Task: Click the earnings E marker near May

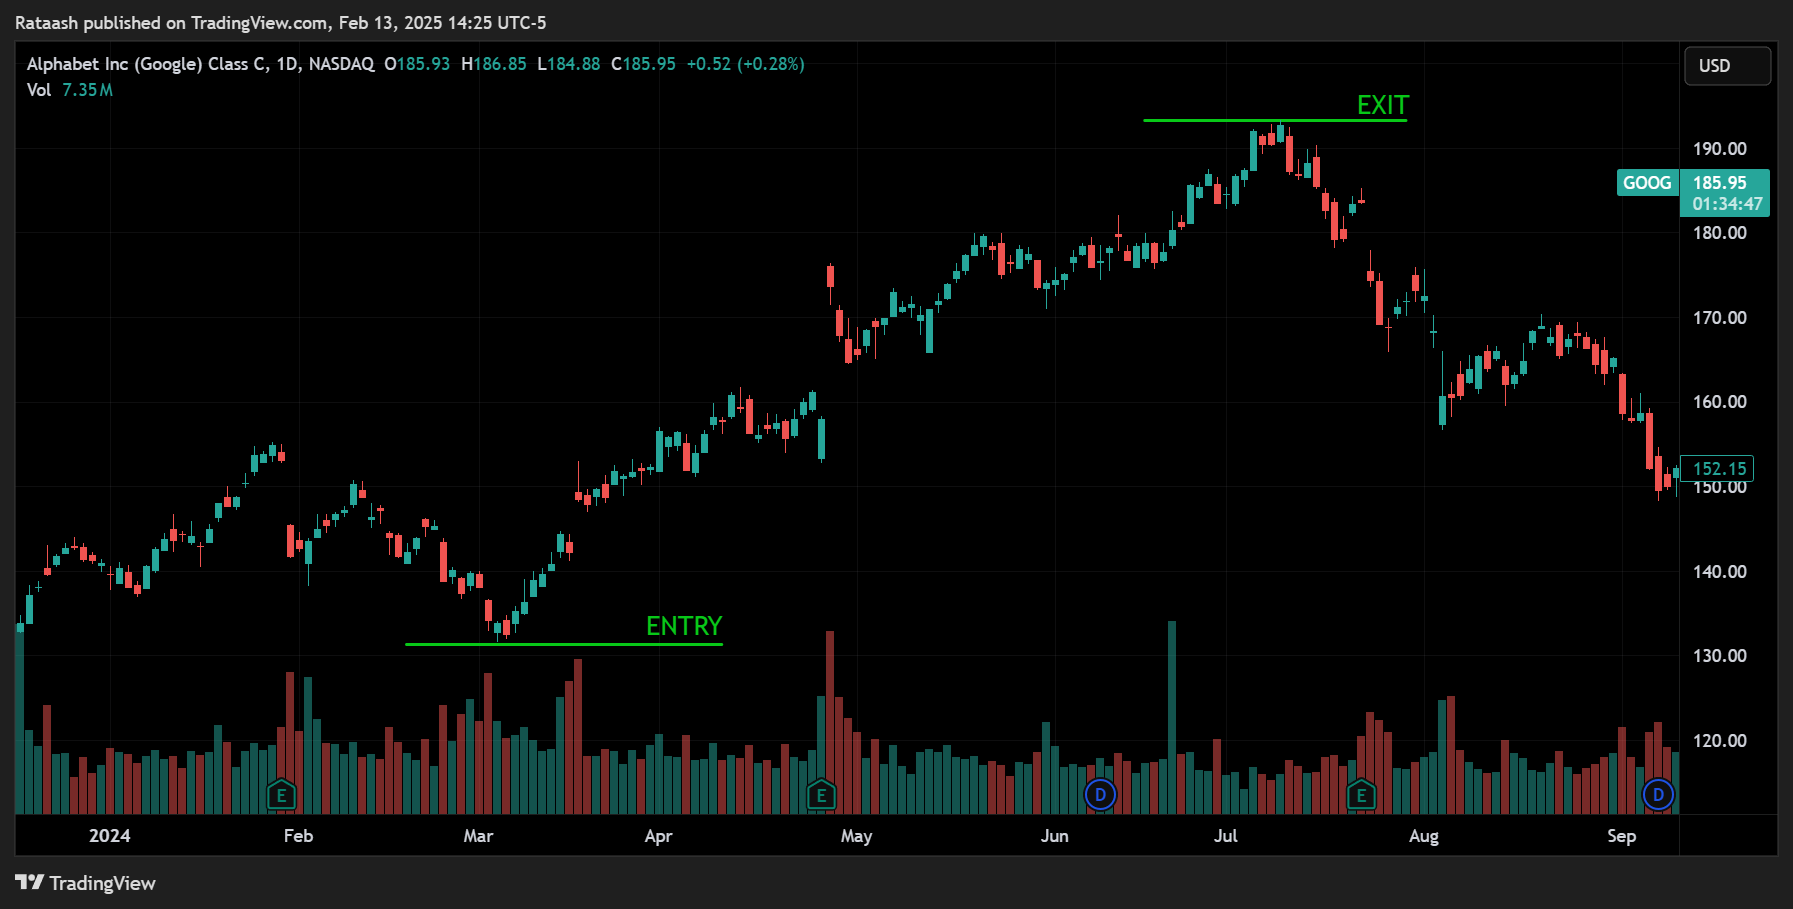Action: pyautogui.click(x=821, y=796)
